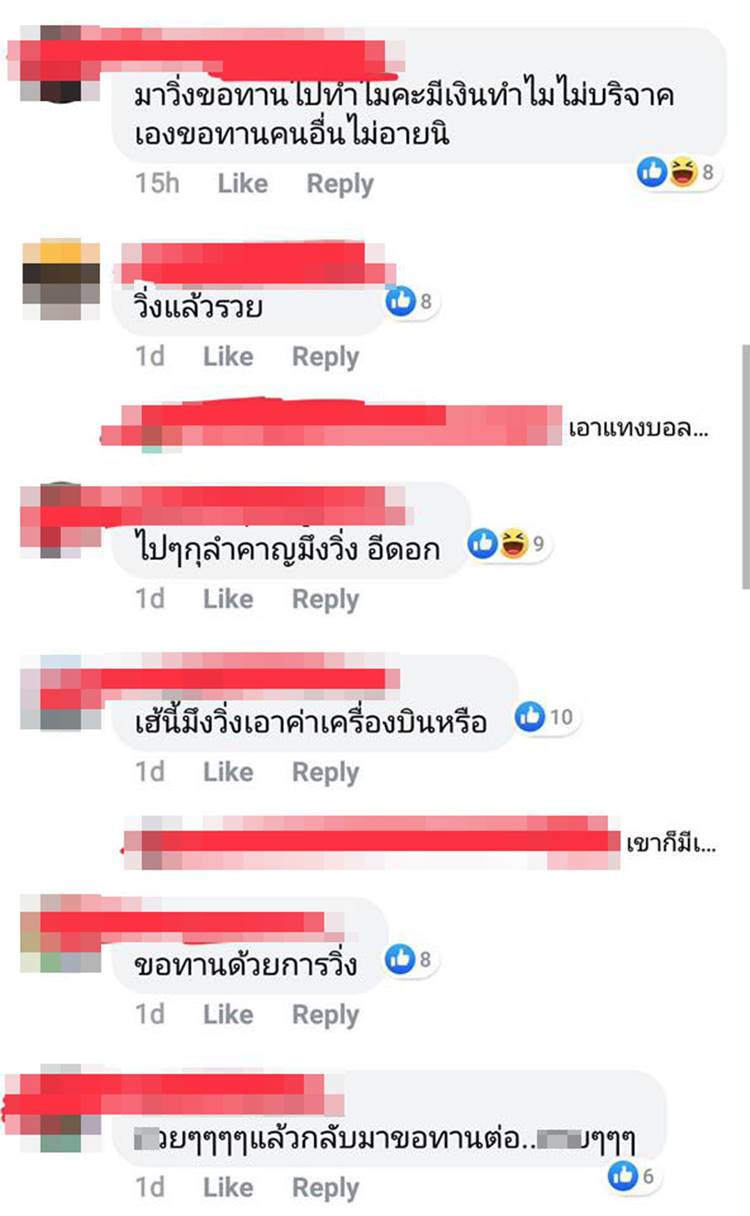The image size is (750, 1216).
Task: View reactions with count 9
Action: point(508,544)
